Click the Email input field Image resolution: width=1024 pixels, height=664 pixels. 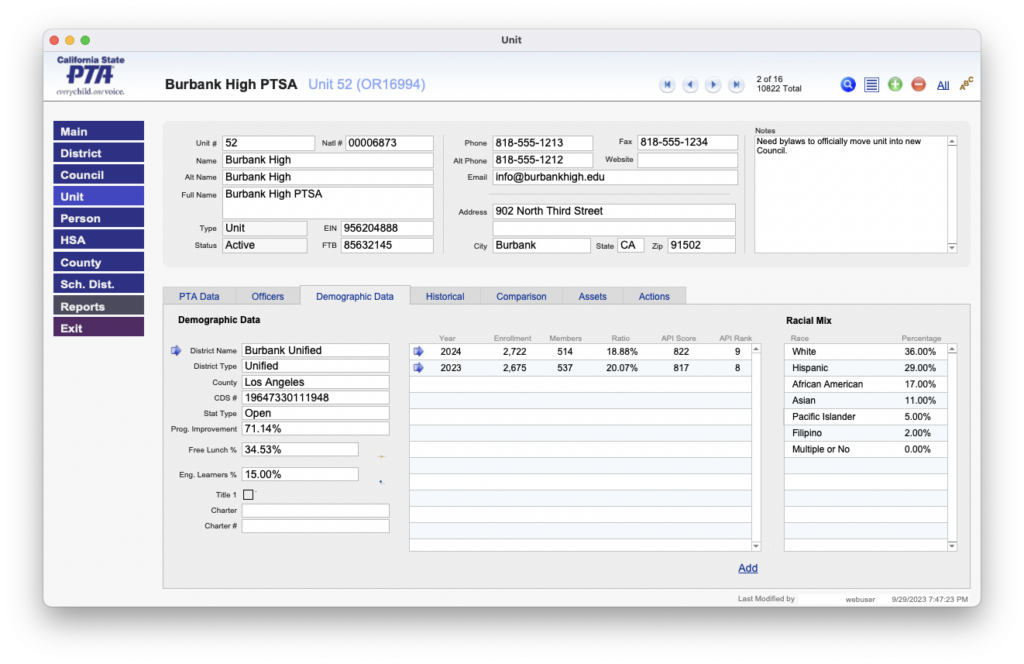click(615, 177)
